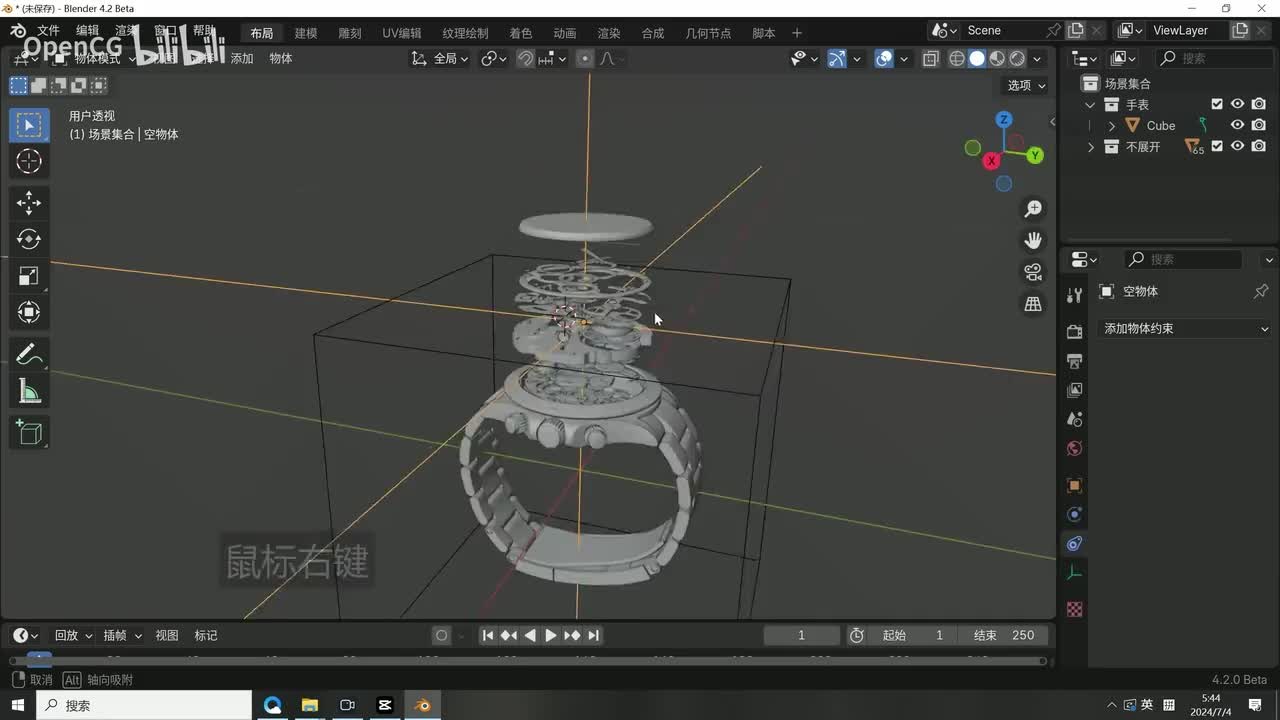
Task: Open the Object properties tab
Action: click(1075, 485)
